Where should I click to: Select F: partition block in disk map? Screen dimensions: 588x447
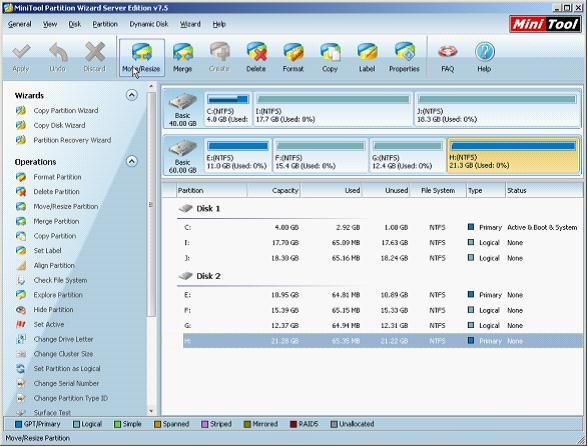tap(320, 156)
